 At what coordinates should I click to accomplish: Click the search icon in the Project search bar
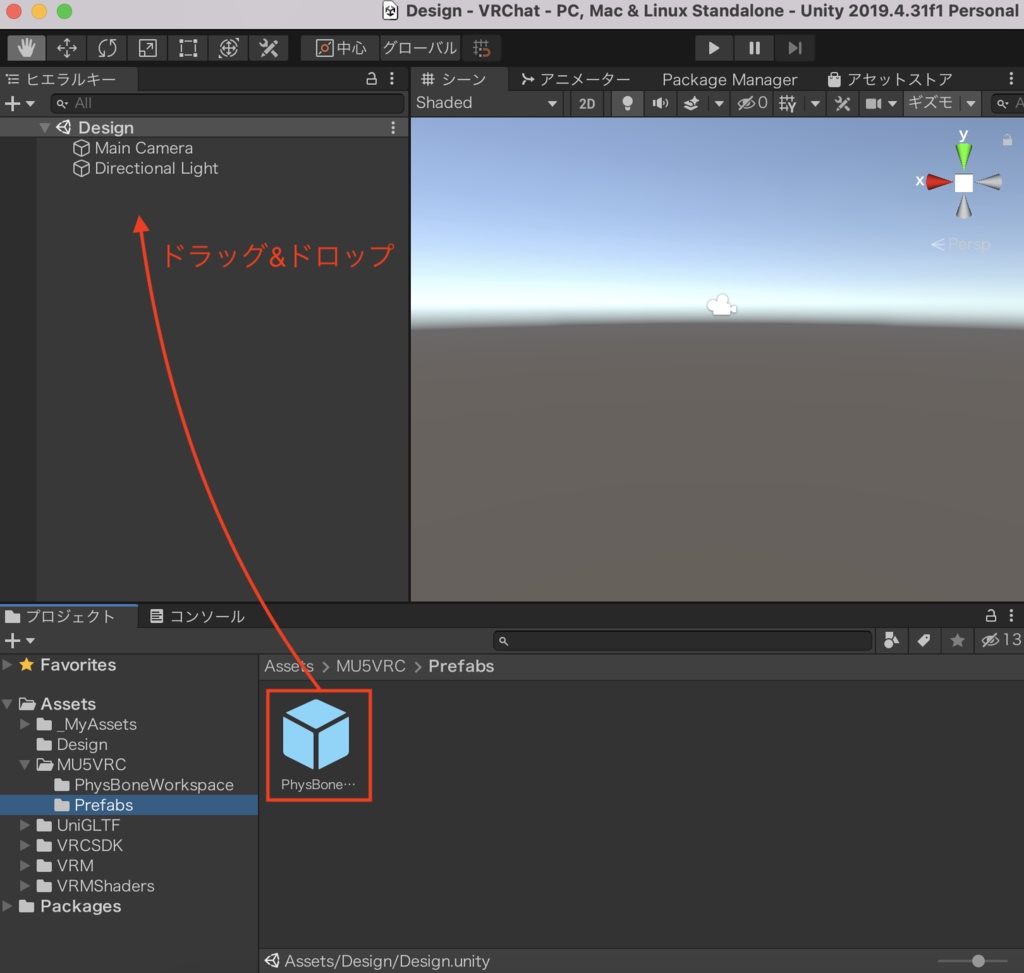tap(504, 640)
